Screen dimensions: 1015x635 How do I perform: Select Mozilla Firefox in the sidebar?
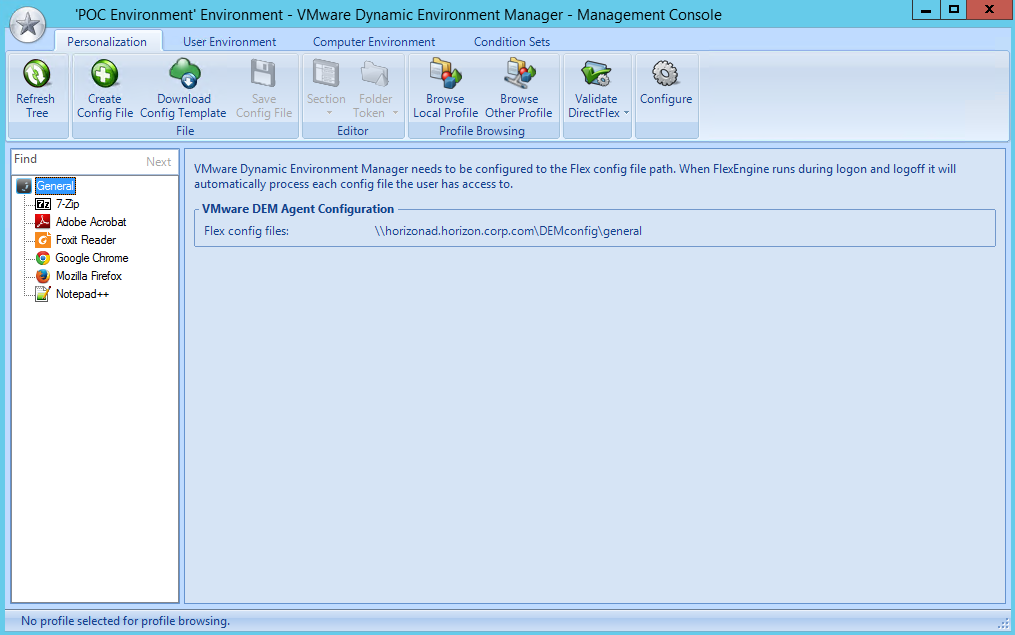pyautogui.click(x=88, y=275)
